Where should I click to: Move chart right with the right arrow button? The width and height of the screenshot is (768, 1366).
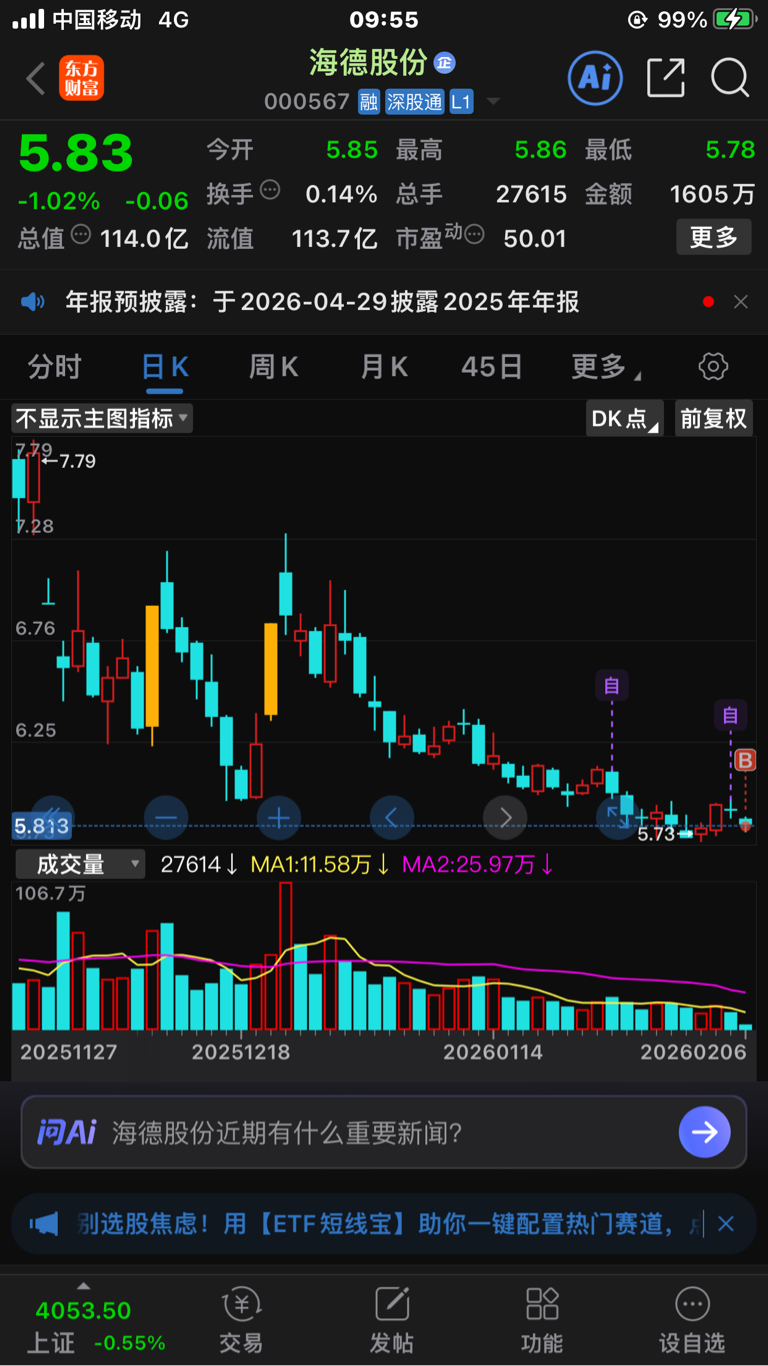pyautogui.click(x=505, y=818)
